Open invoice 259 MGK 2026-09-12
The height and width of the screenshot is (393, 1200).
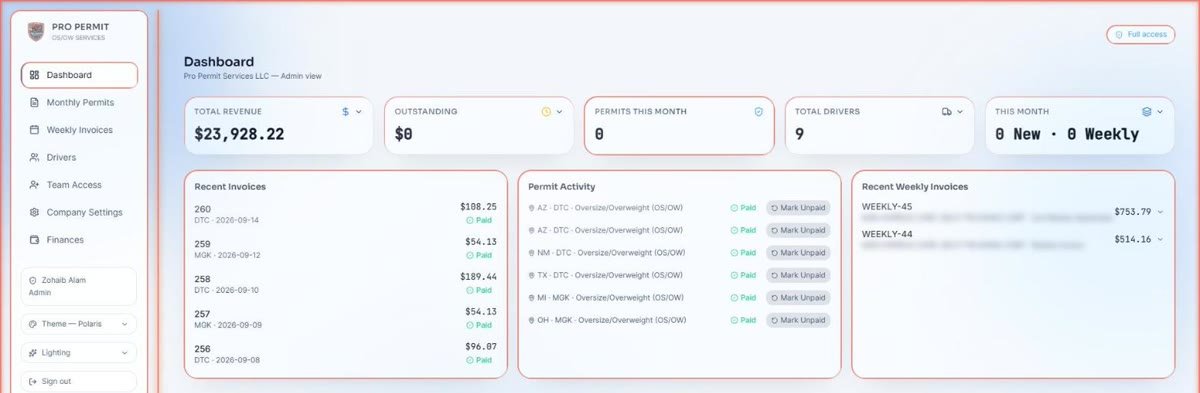[x=346, y=248]
